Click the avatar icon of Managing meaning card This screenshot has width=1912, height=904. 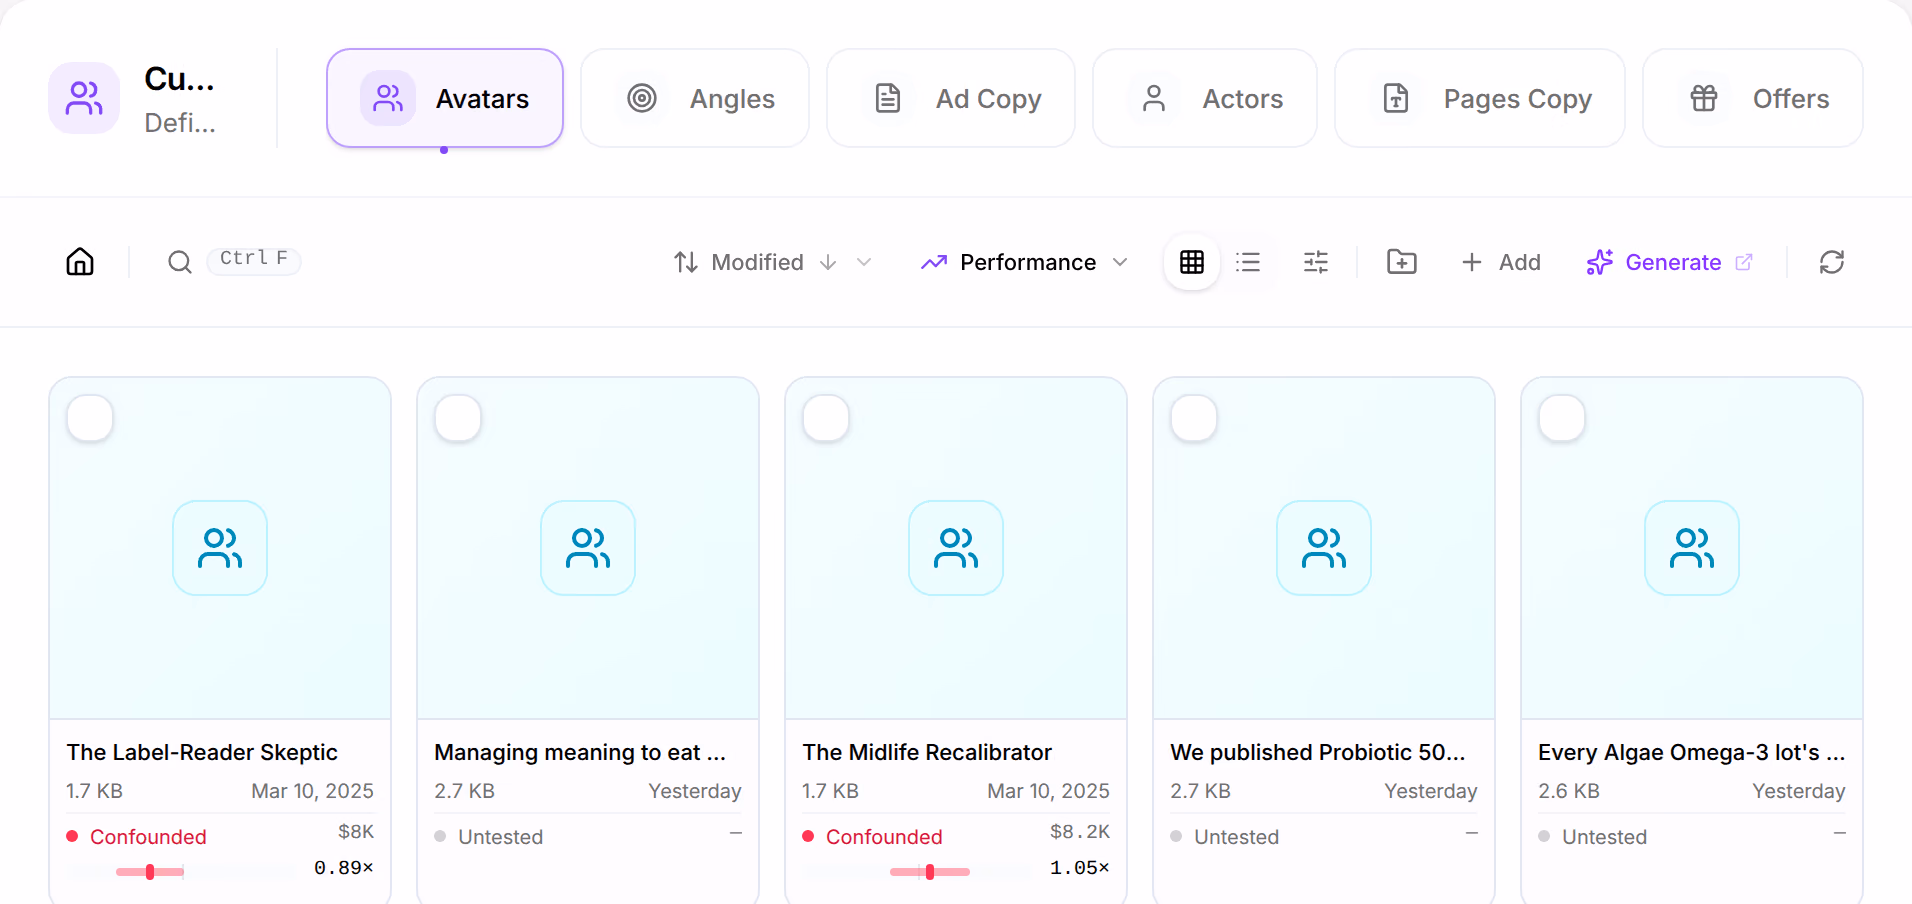coord(588,548)
